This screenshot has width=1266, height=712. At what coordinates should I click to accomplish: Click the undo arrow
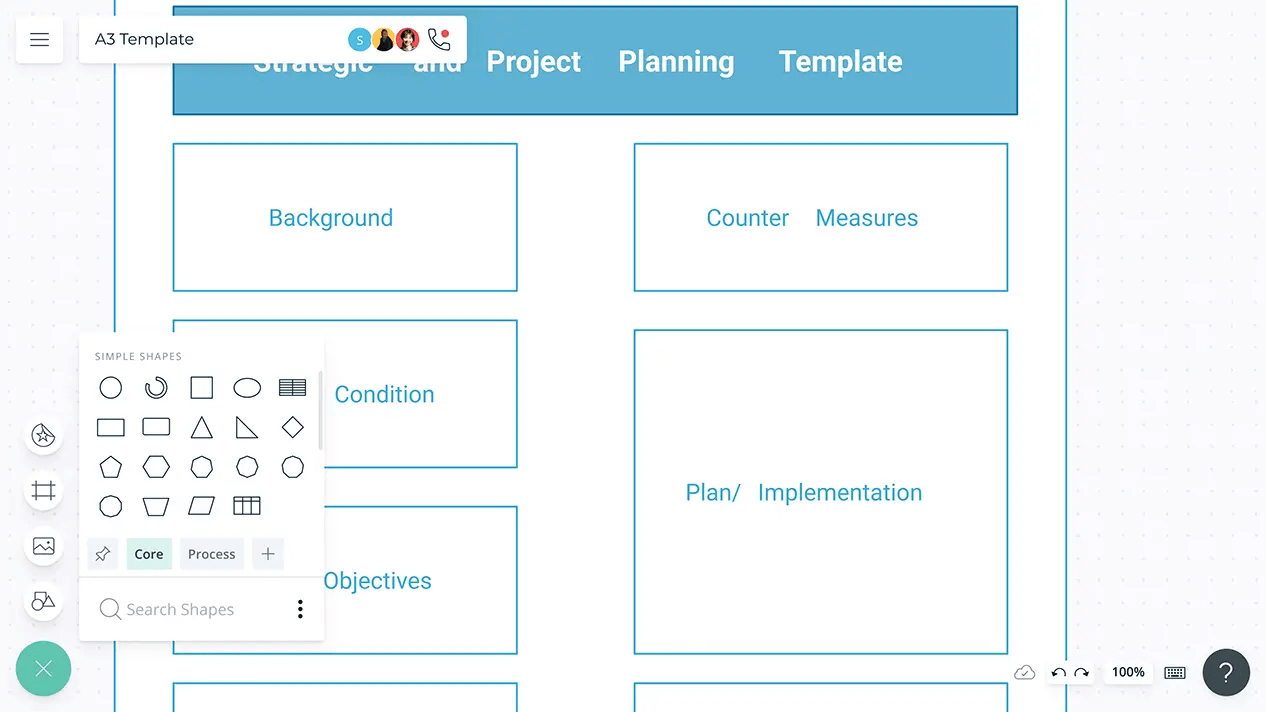(1058, 673)
